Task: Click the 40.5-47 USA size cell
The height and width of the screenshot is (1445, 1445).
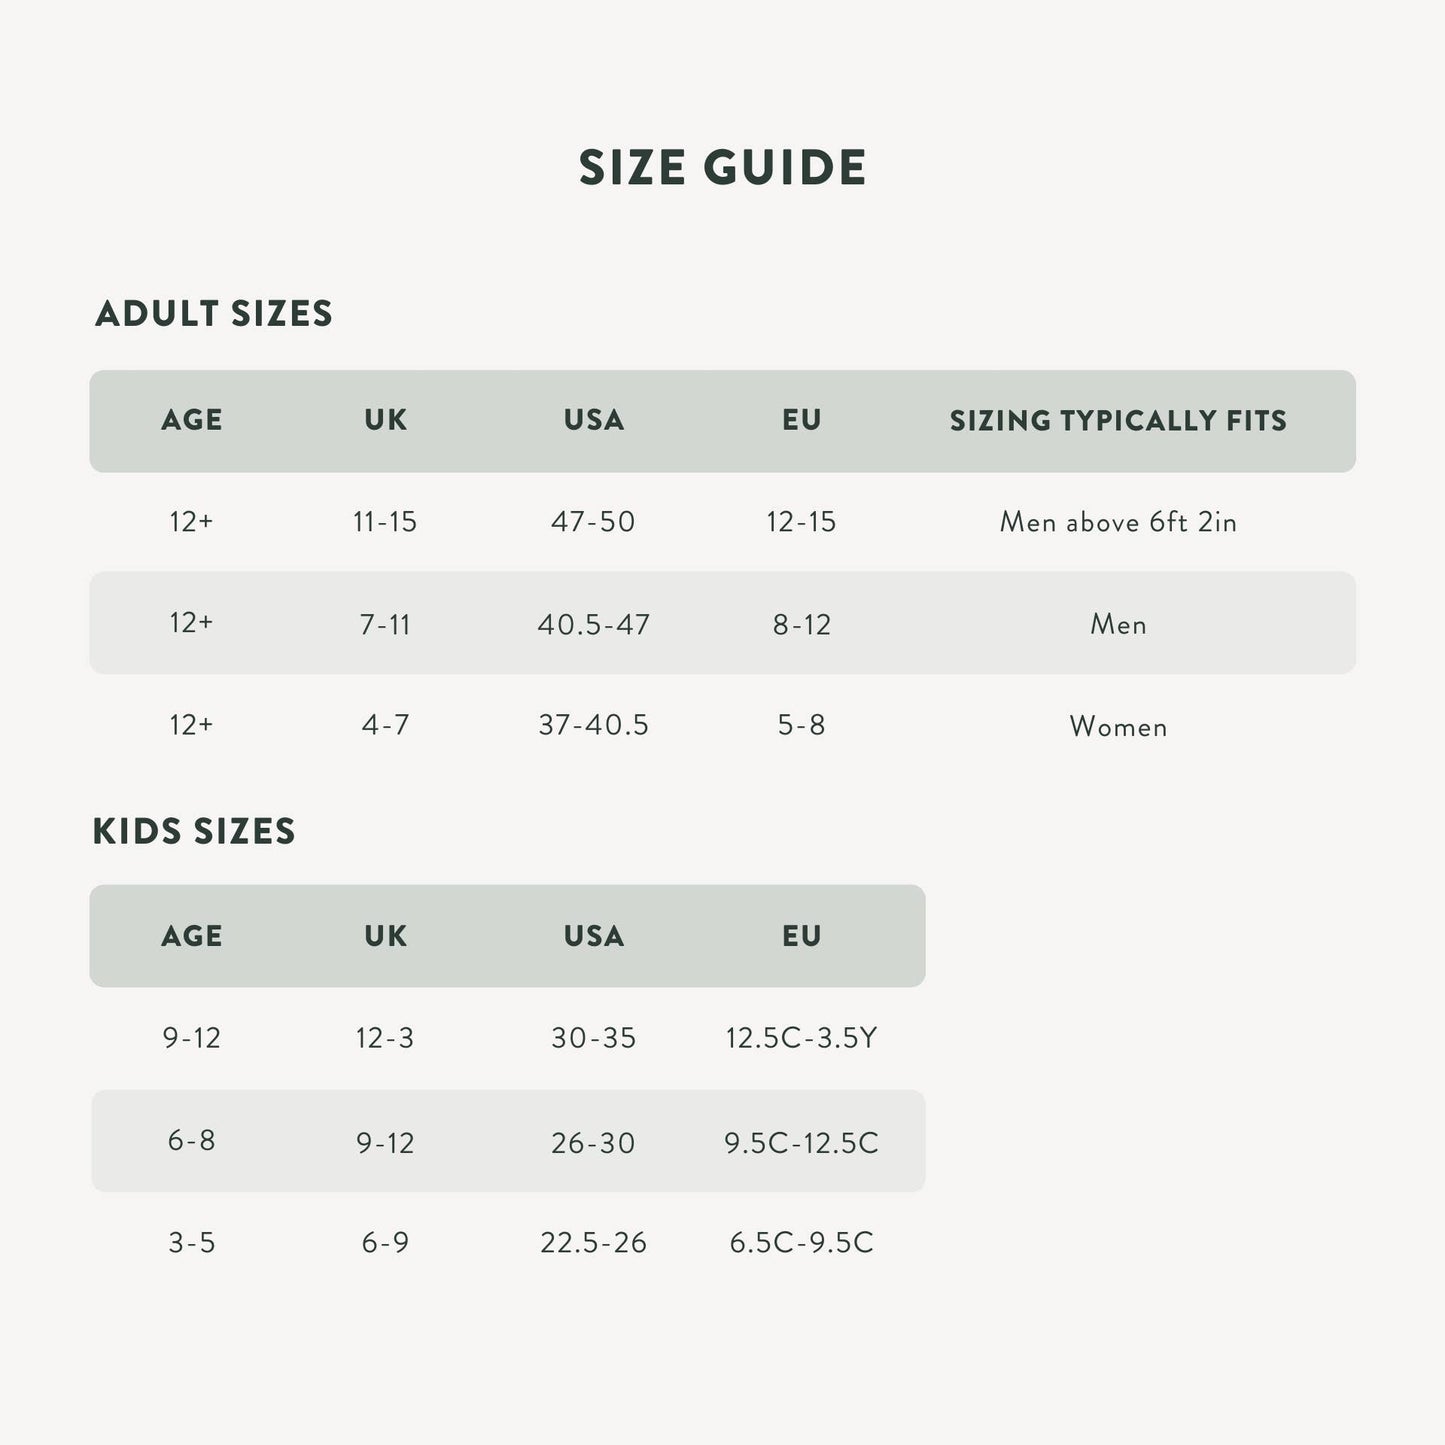Action: click(594, 624)
